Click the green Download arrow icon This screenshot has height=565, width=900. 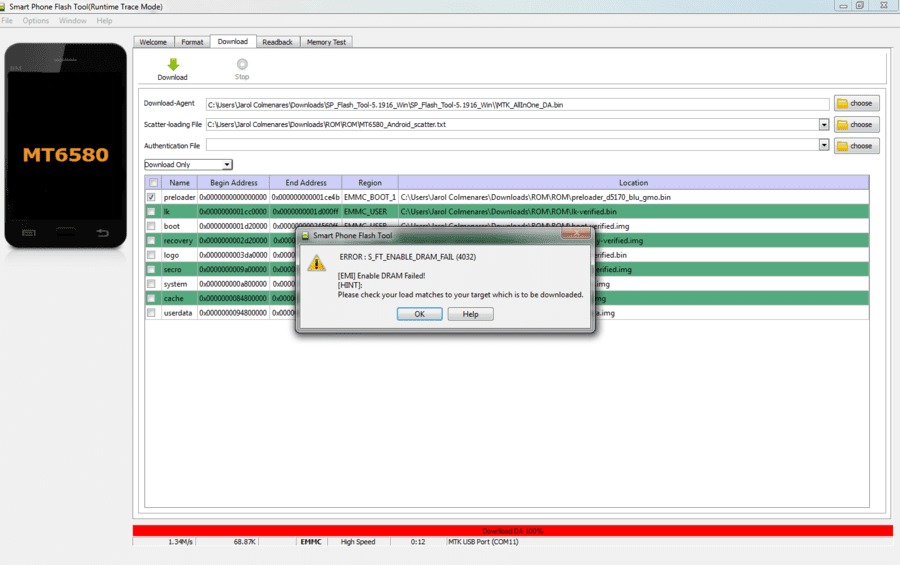[173, 64]
